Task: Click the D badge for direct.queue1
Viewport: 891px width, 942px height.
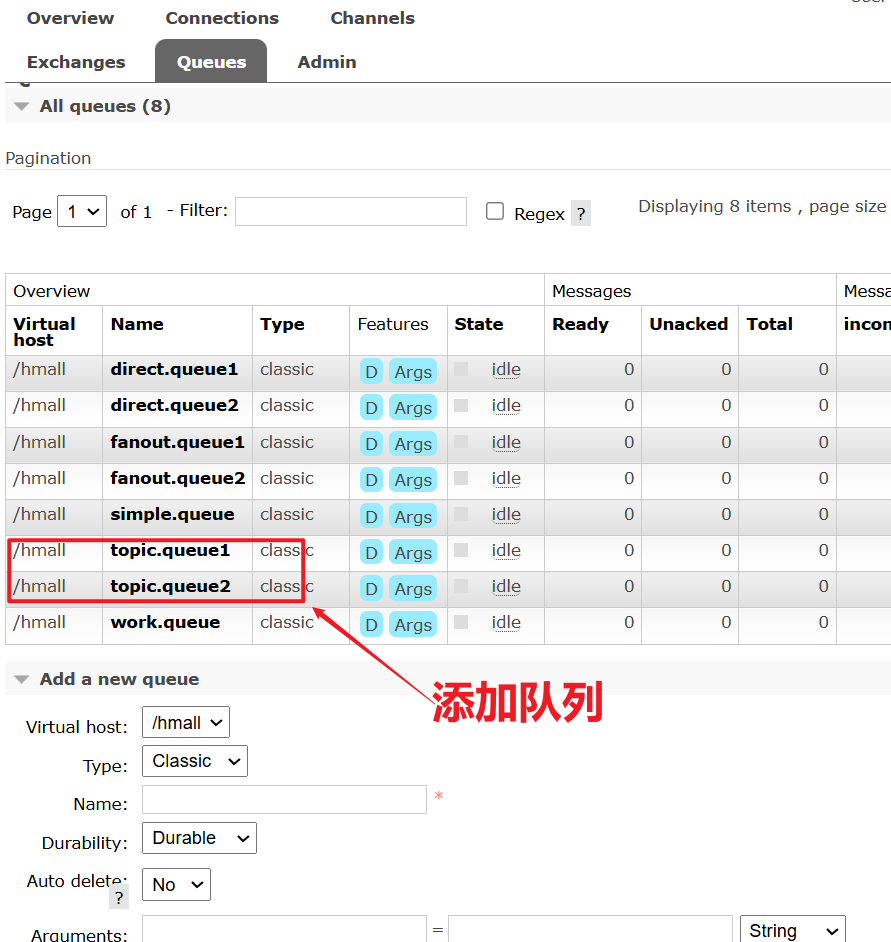Action: [371, 372]
